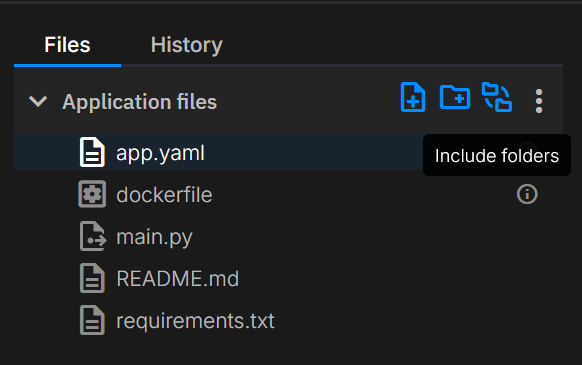Open the History tab
Viewport: 582px width, 365px height.
[187, 45]
